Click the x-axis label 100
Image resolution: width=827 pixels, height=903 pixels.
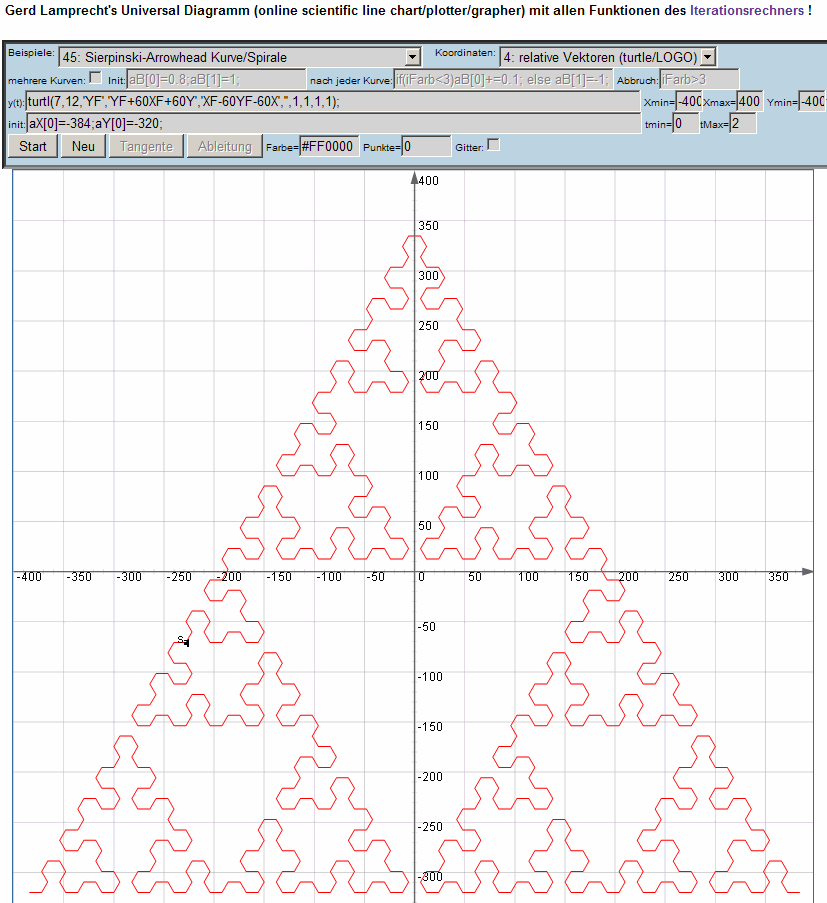pos(528,577)
